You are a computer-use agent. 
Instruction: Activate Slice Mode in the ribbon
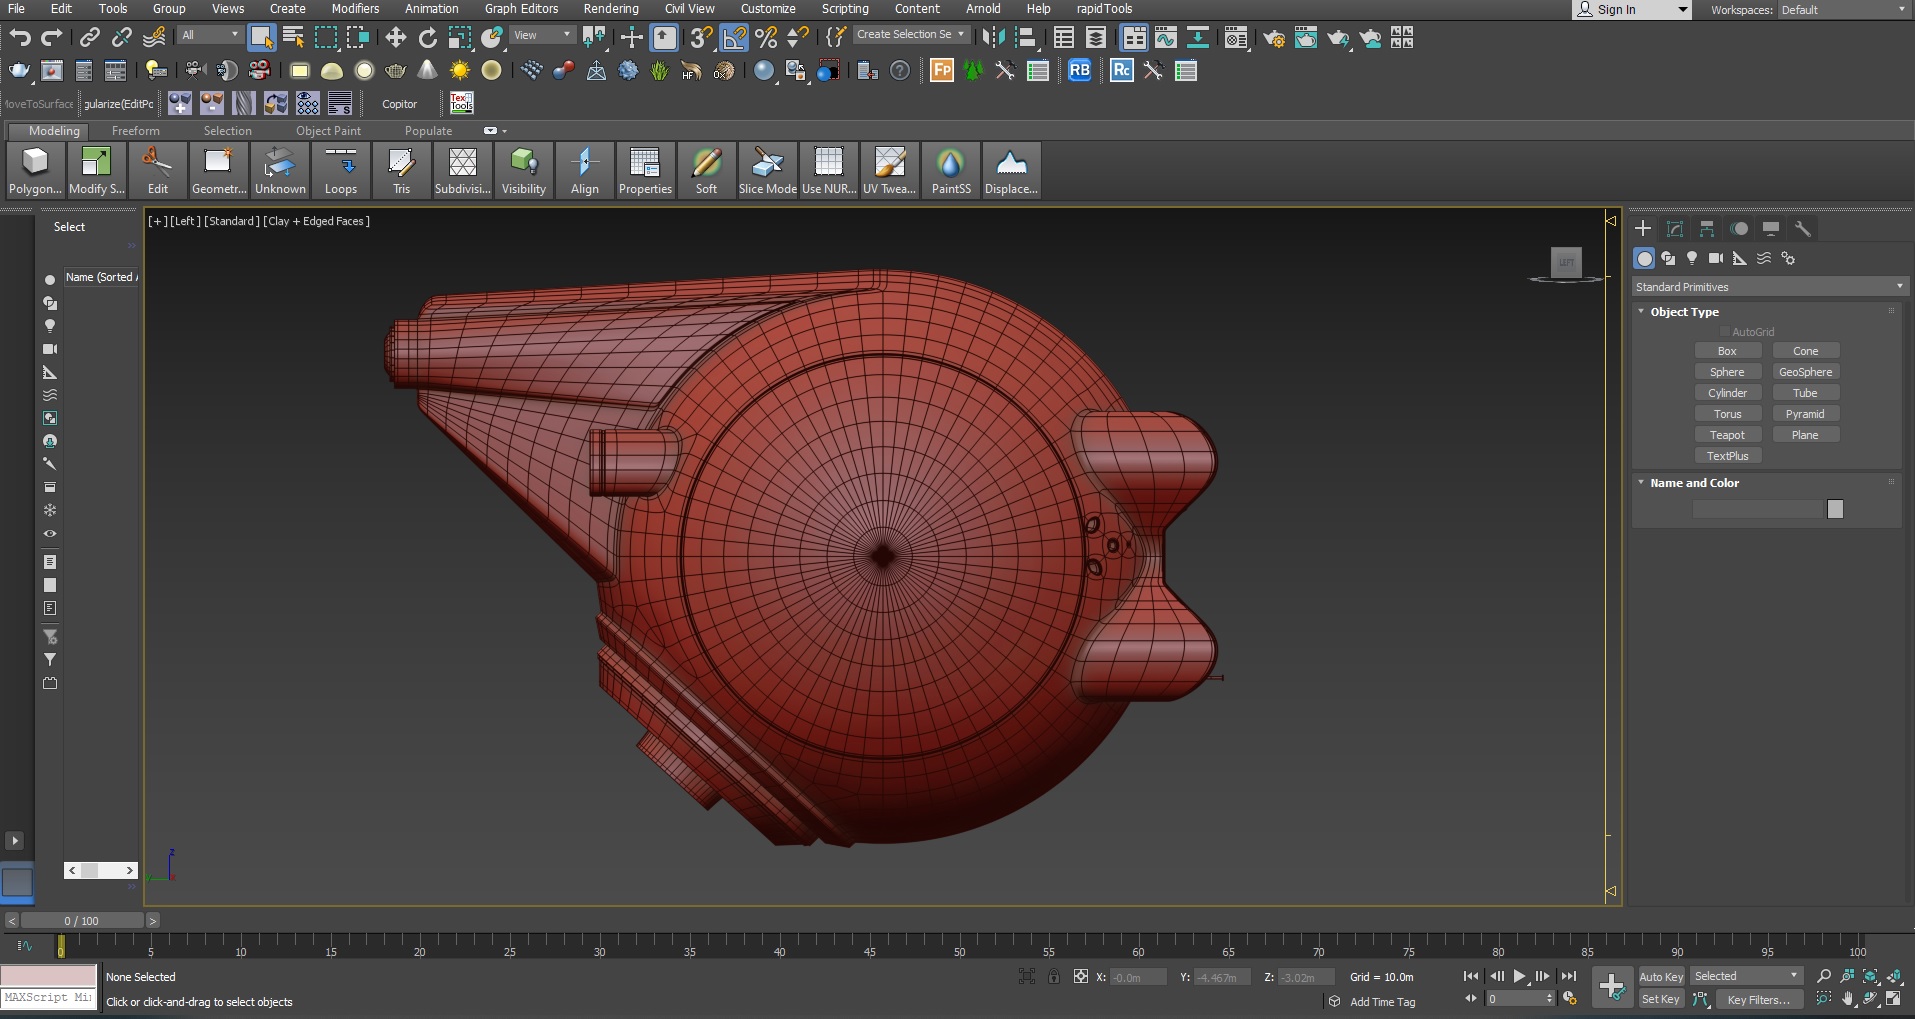(x=767, y=170)
